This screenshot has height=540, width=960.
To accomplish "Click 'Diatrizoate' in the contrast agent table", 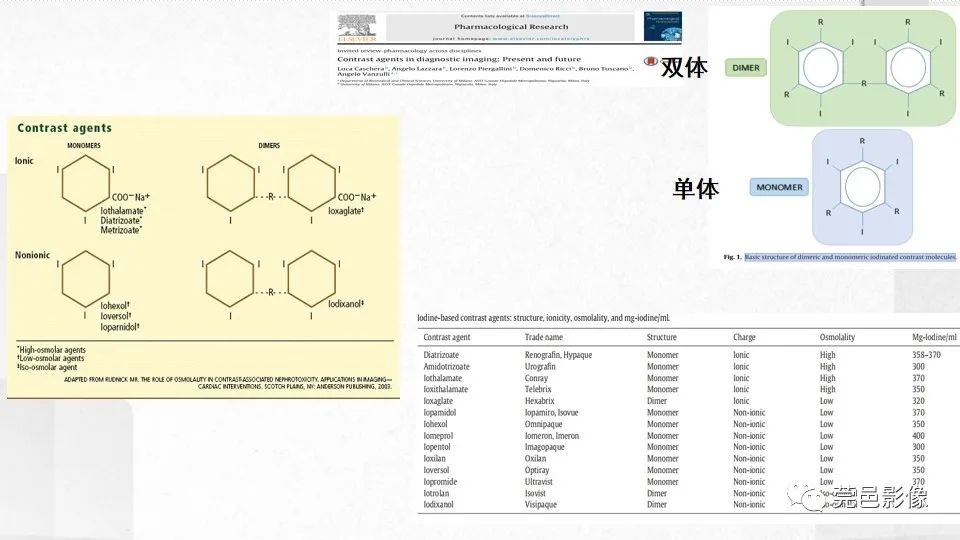I will [x=441, y=355].
